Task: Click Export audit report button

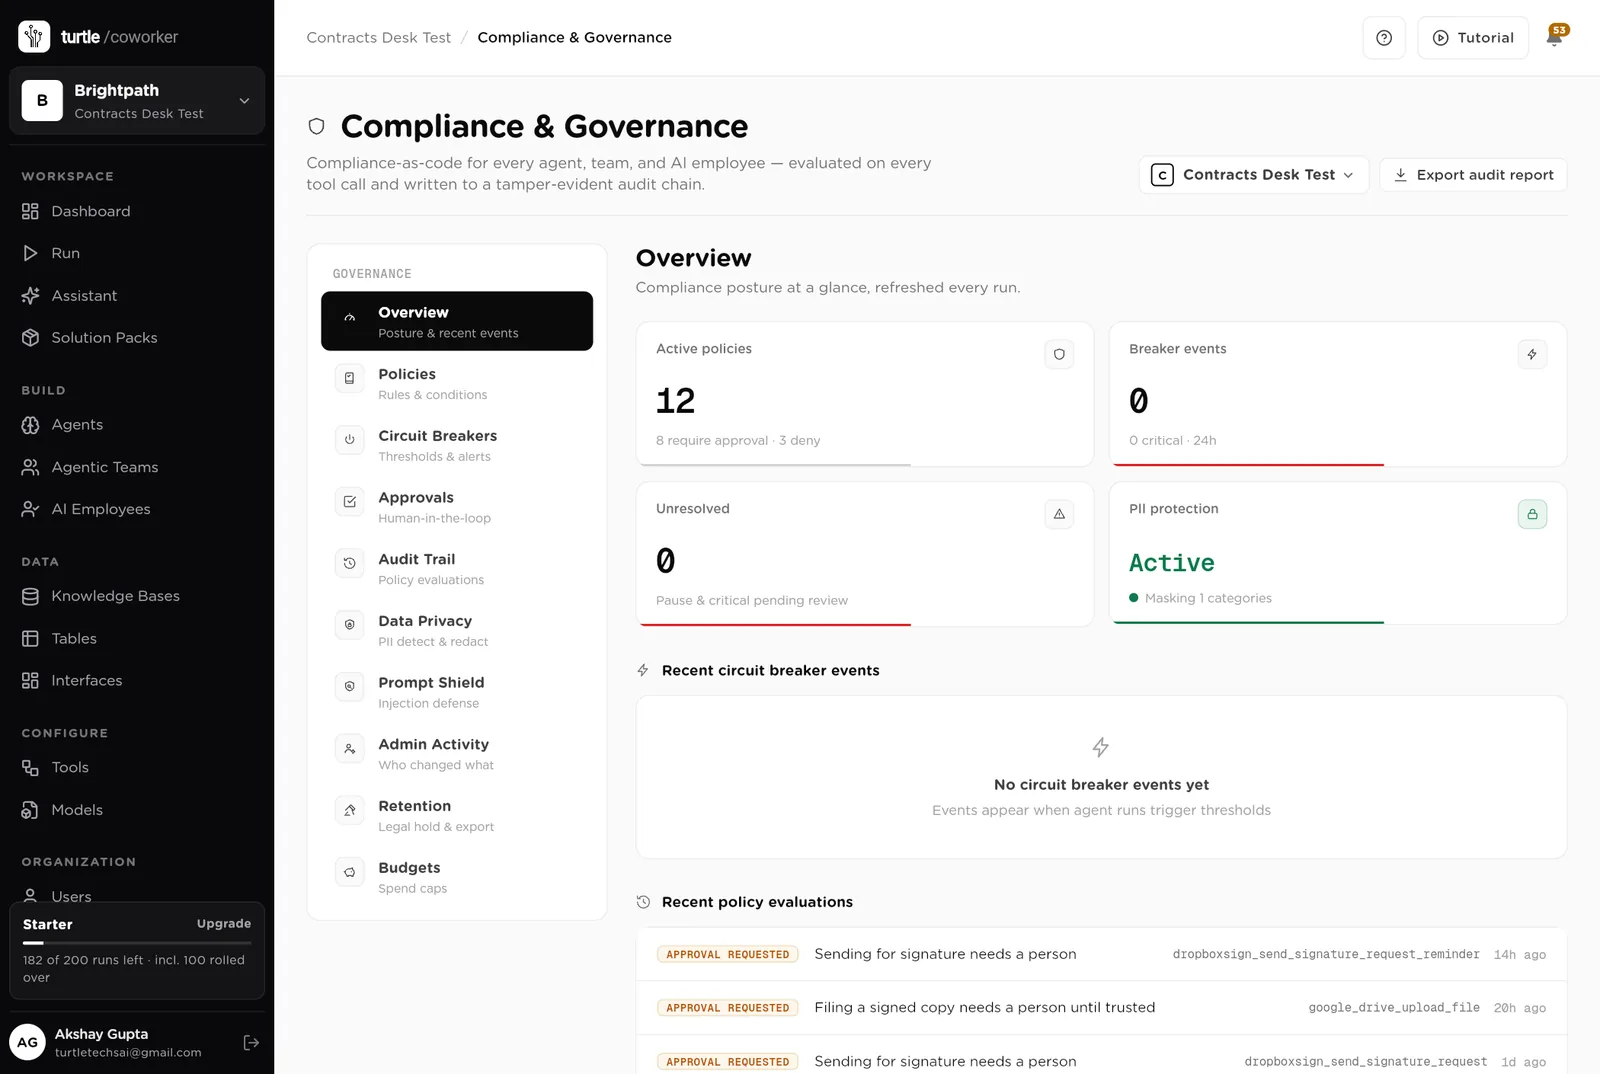Action: pyautogui.click(x=1473, y=175)
